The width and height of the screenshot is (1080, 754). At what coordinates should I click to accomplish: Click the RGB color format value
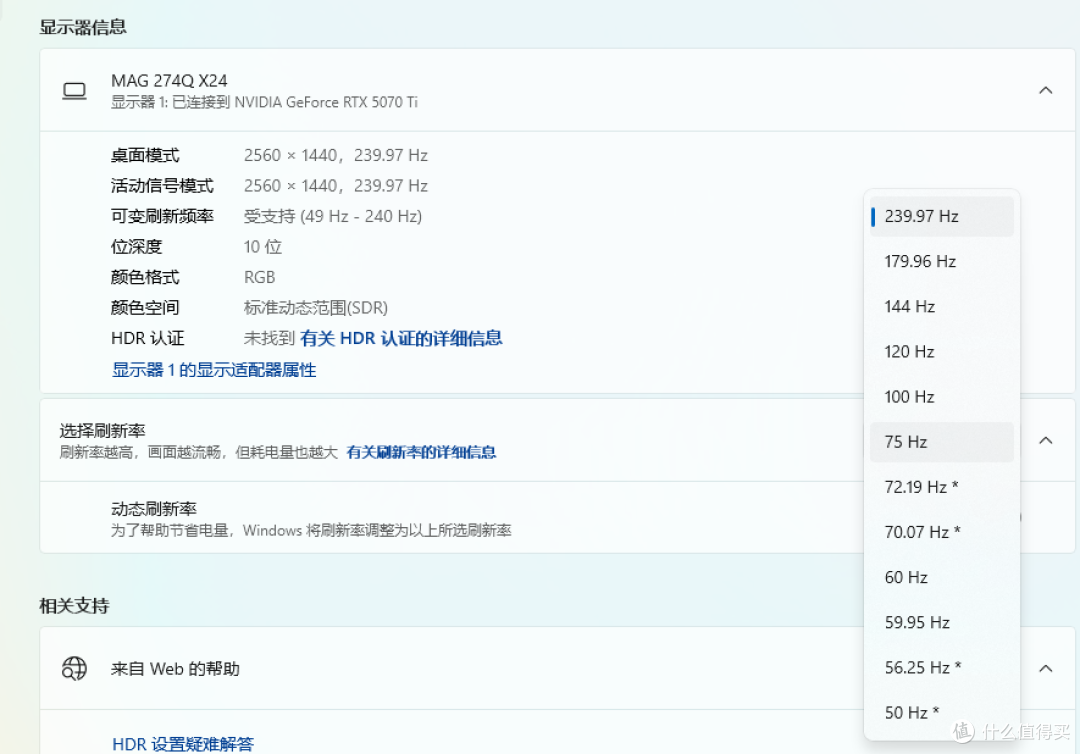tap(259, 277)
